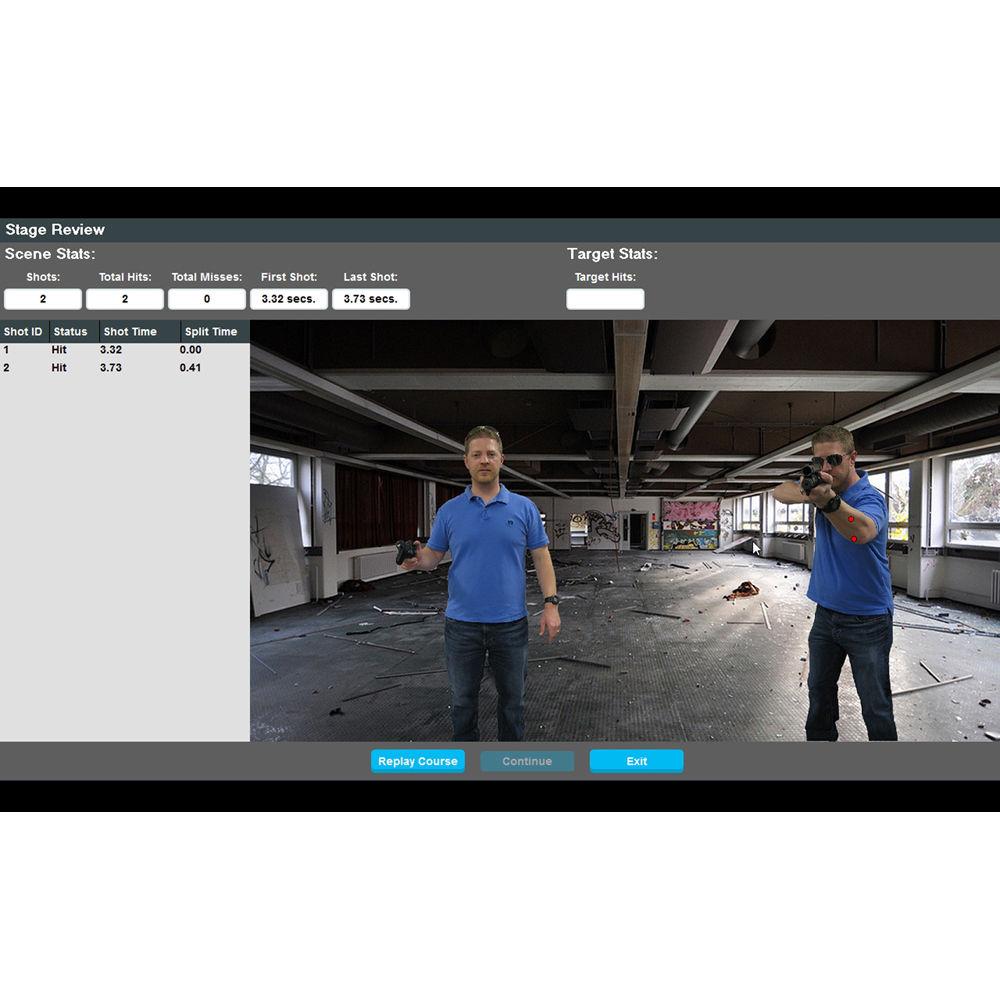Screen dimensions: 1000x1000
Task: Click the Split Time column header
Action: (x=212, y=332)
